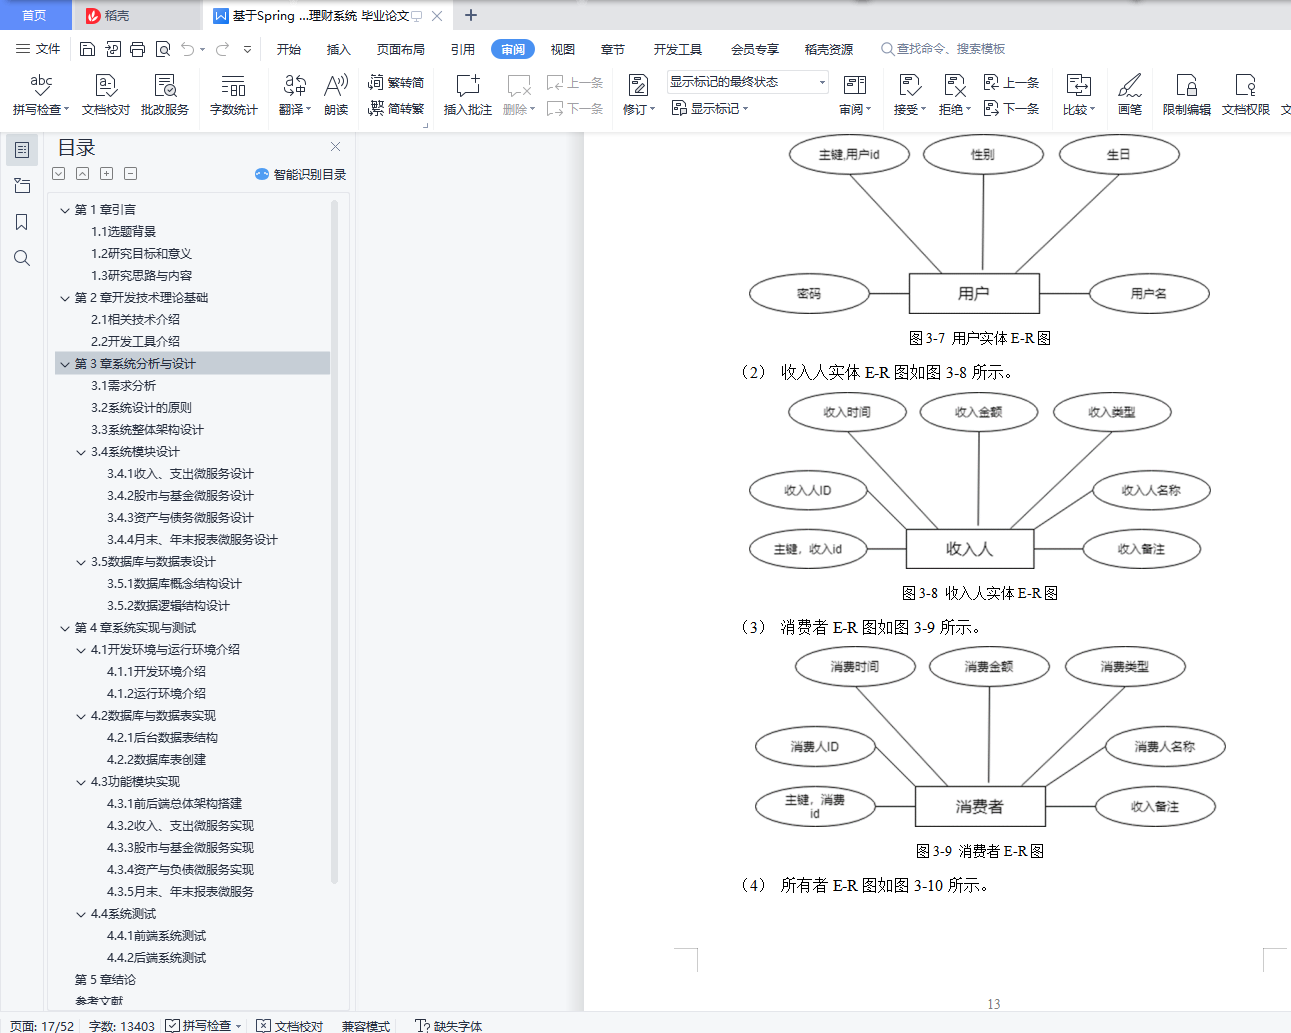Viewport: 1291px width, 1033px height.
Task: Open a new tab with plus button
Action: [x=471, y=15]
